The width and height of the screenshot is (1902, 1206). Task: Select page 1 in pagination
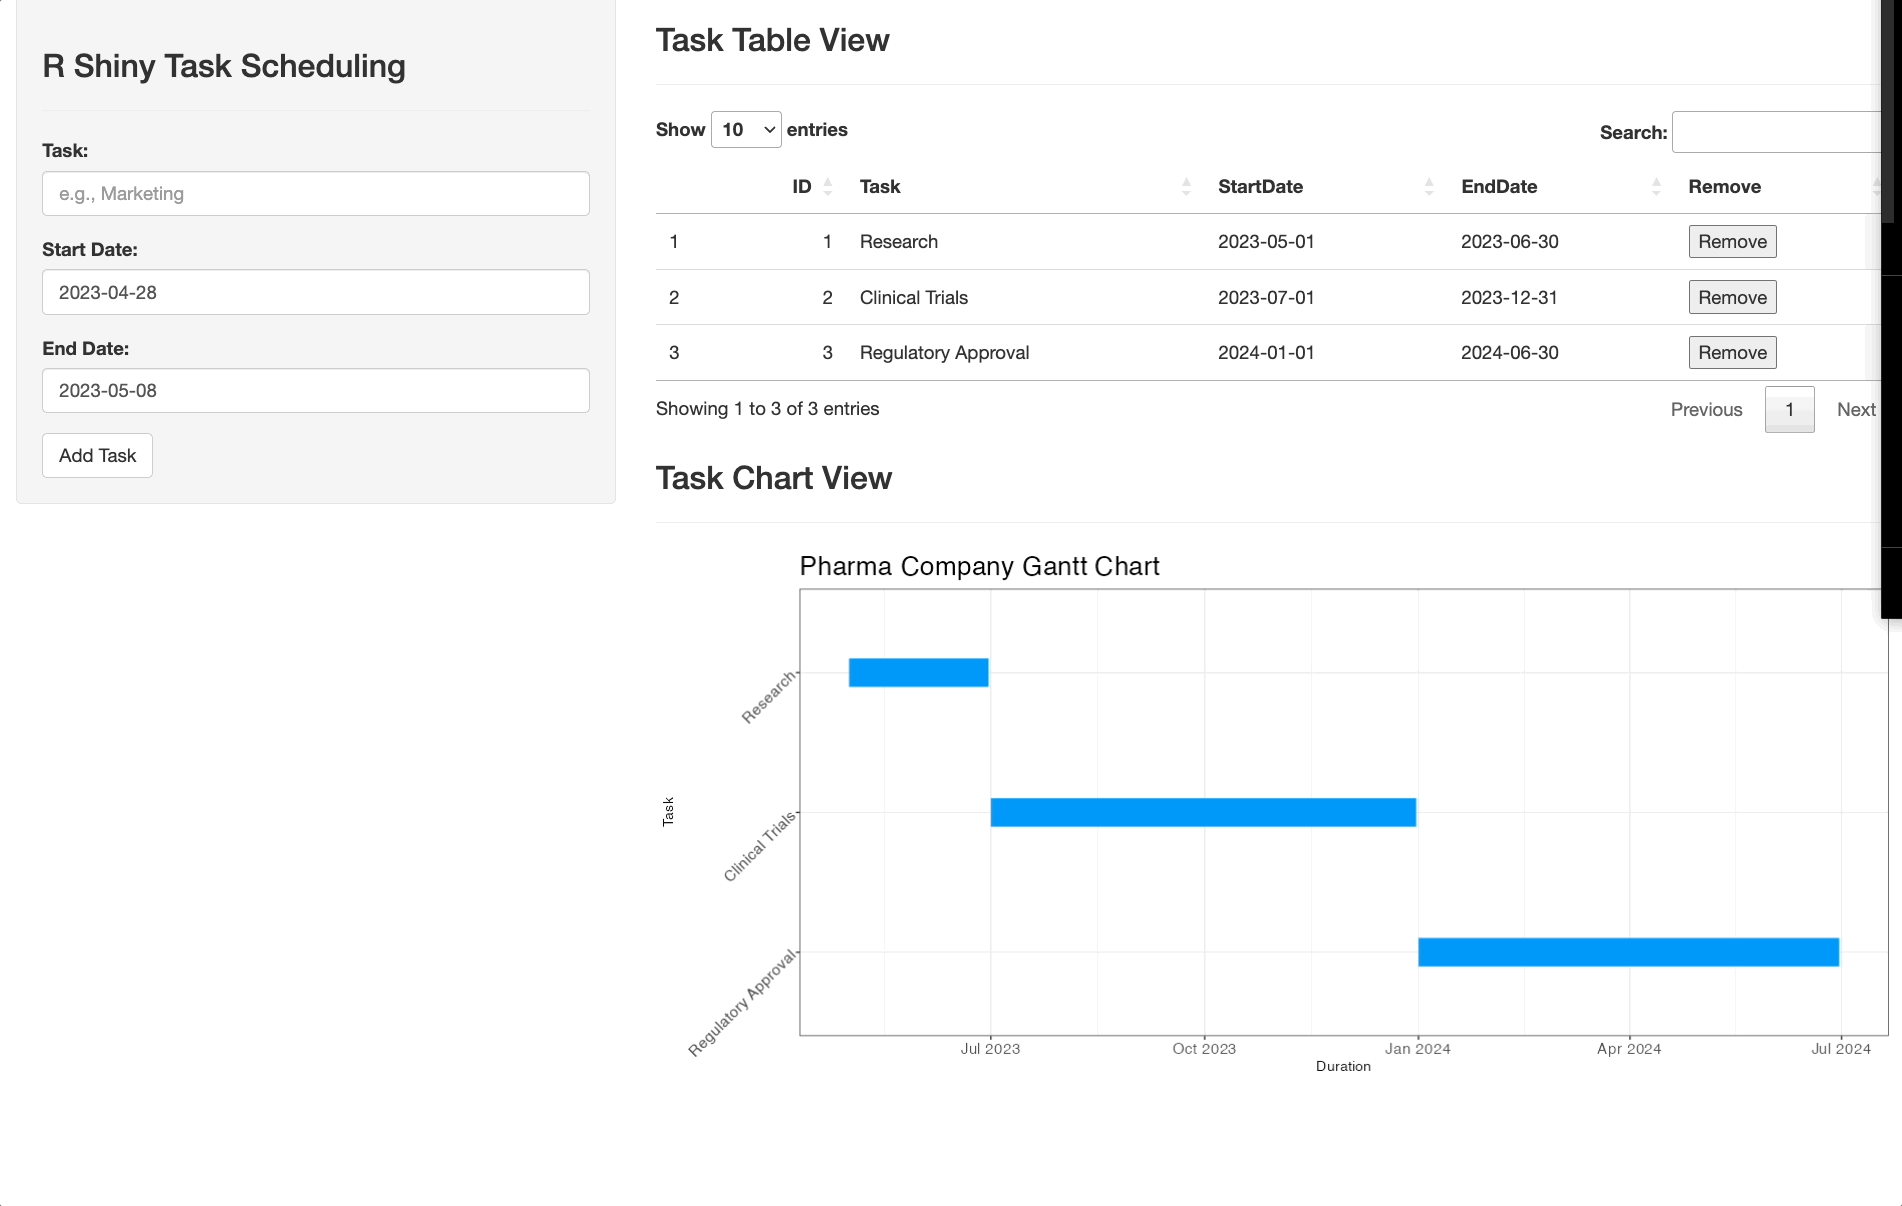tap(1789, 409)
